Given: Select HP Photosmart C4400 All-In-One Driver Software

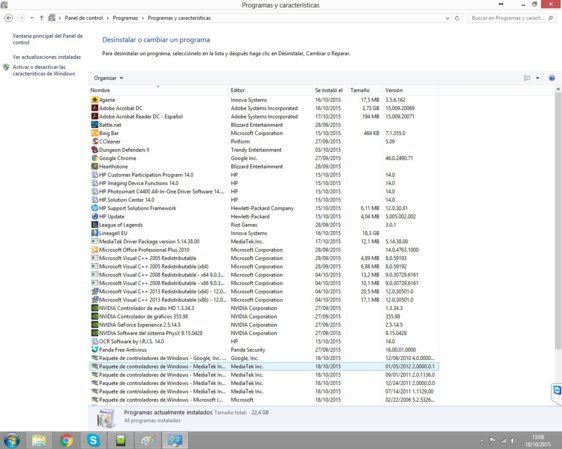Looking at the screenshot, I should pos(264,191).
